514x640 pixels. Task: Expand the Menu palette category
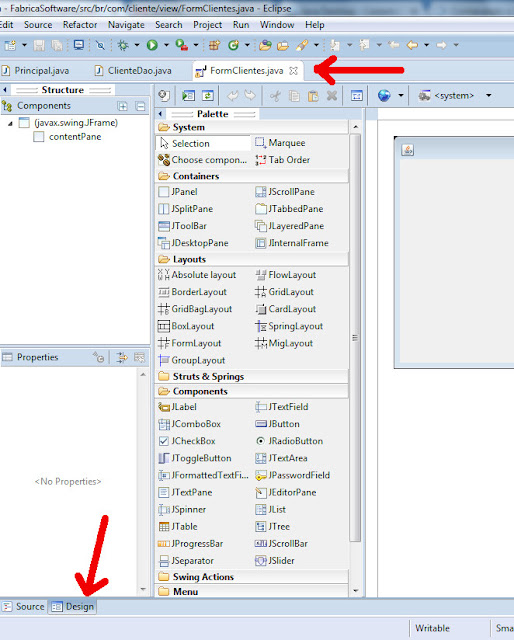(x=252, y=591)
